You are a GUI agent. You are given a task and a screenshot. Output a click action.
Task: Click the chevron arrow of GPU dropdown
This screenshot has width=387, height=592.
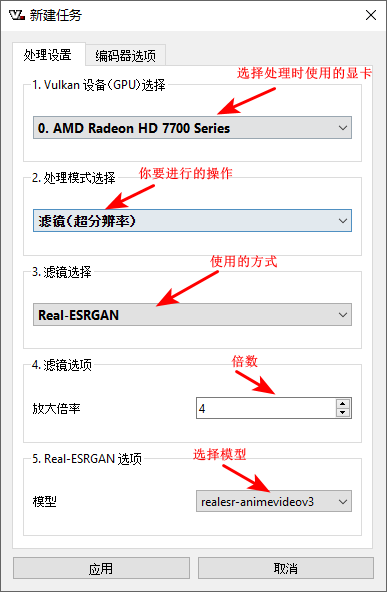coord(343,128)
